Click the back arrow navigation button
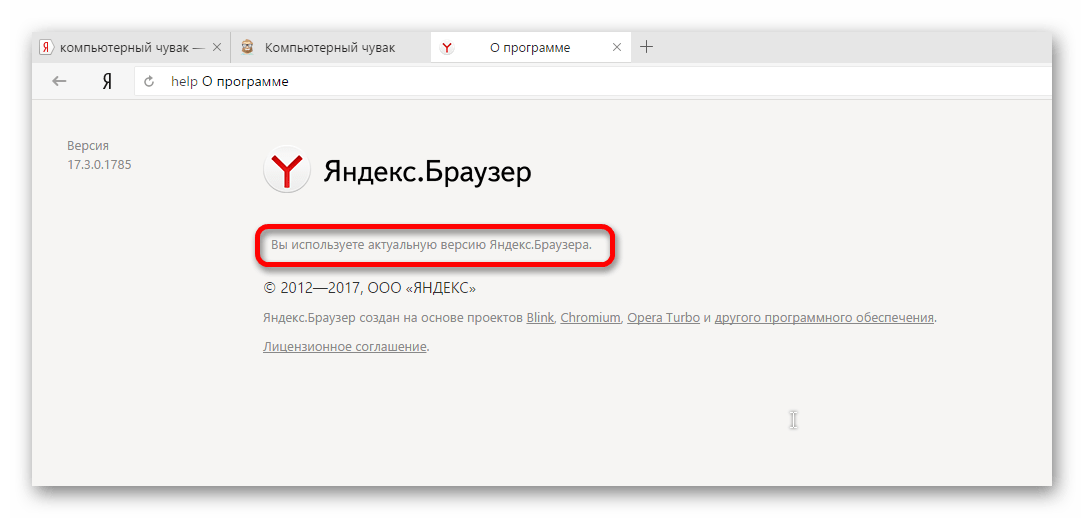This screenshot has height=518, width=1084. click(59, 82)
